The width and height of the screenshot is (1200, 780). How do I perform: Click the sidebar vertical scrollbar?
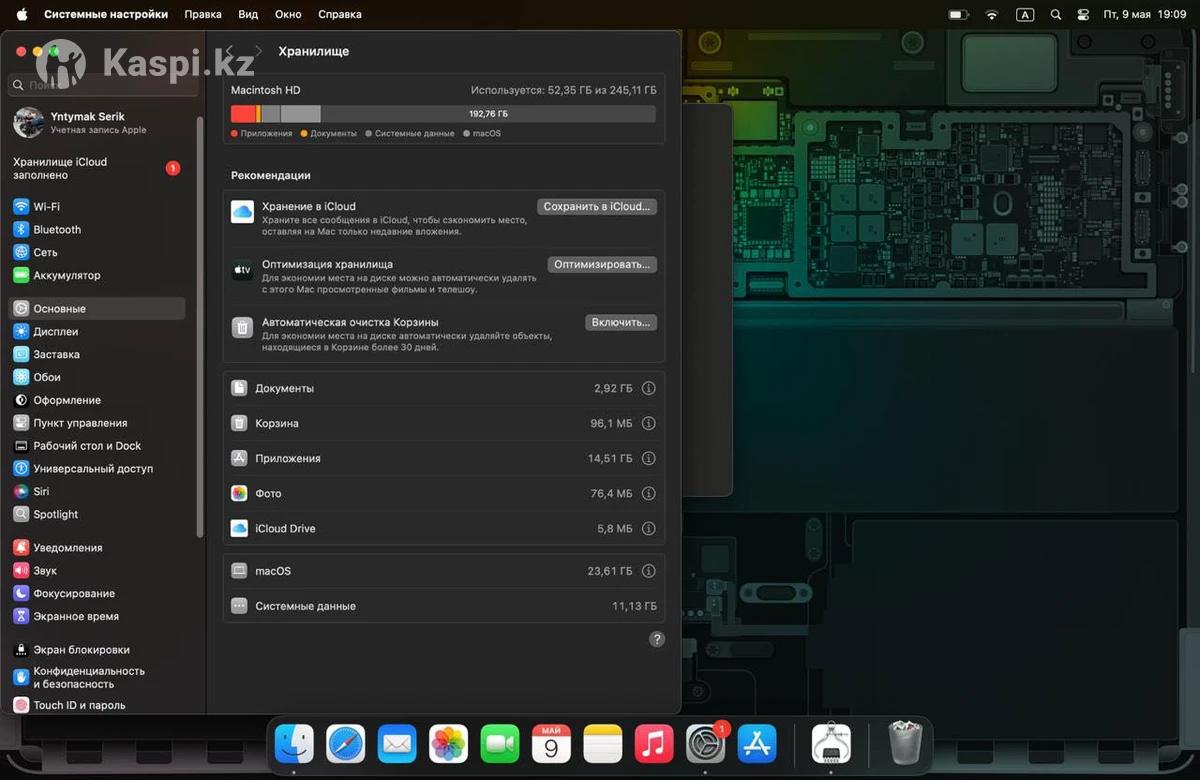[199, 328]
